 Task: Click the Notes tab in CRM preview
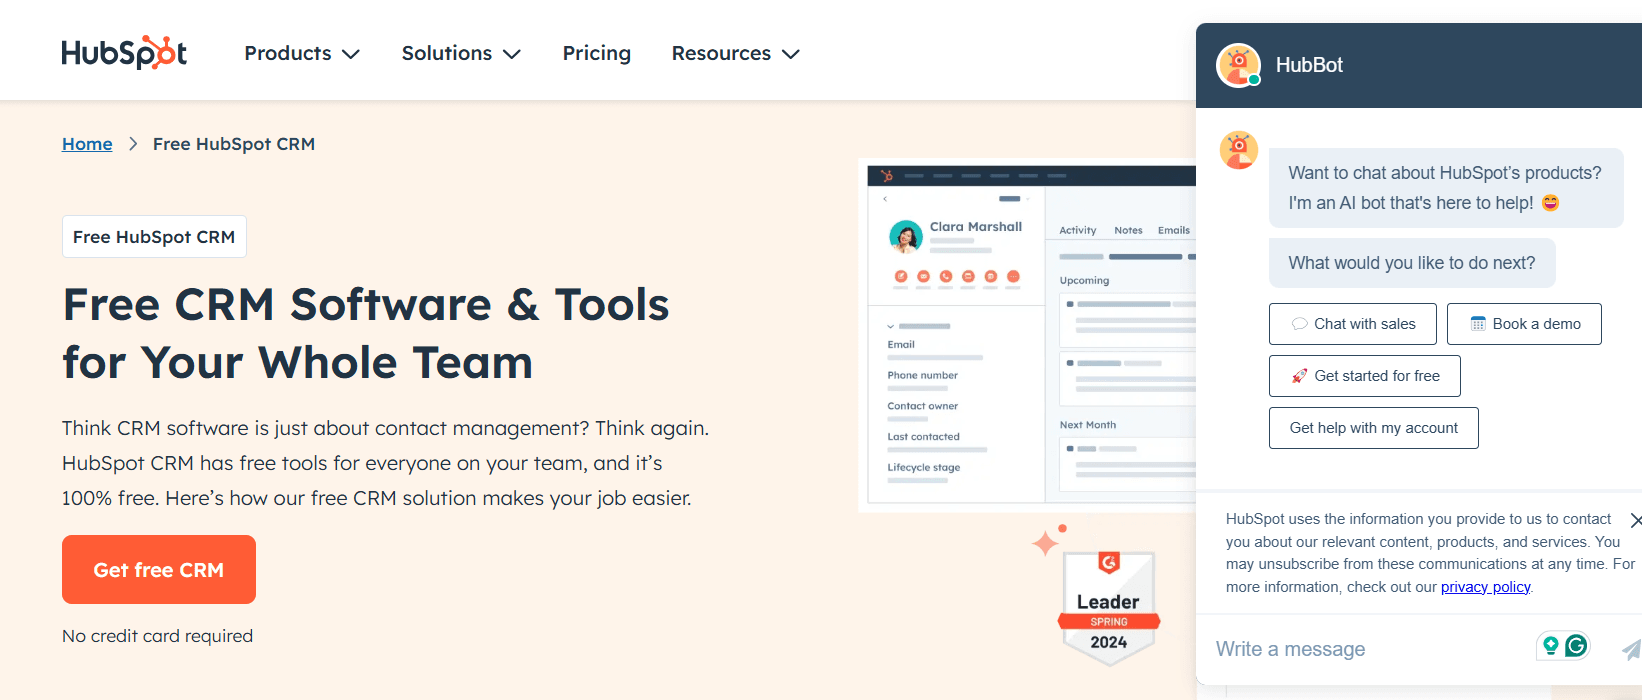coord(1128,230)
